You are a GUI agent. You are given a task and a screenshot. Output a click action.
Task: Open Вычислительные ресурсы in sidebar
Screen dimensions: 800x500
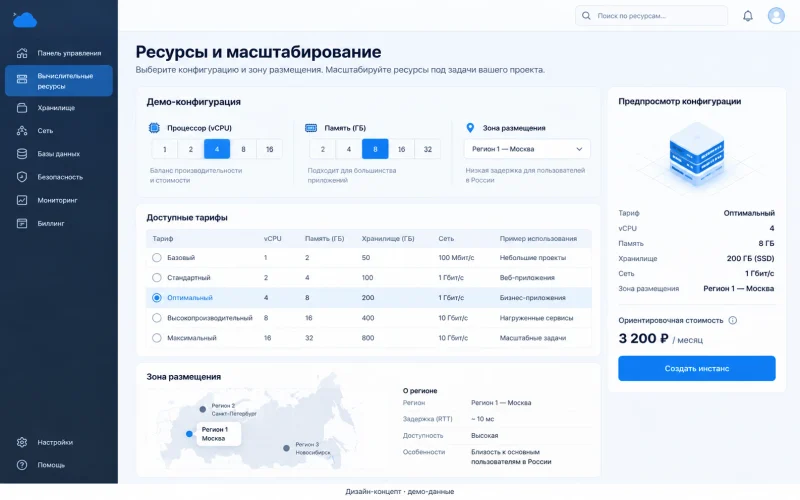tap(59, 81)
